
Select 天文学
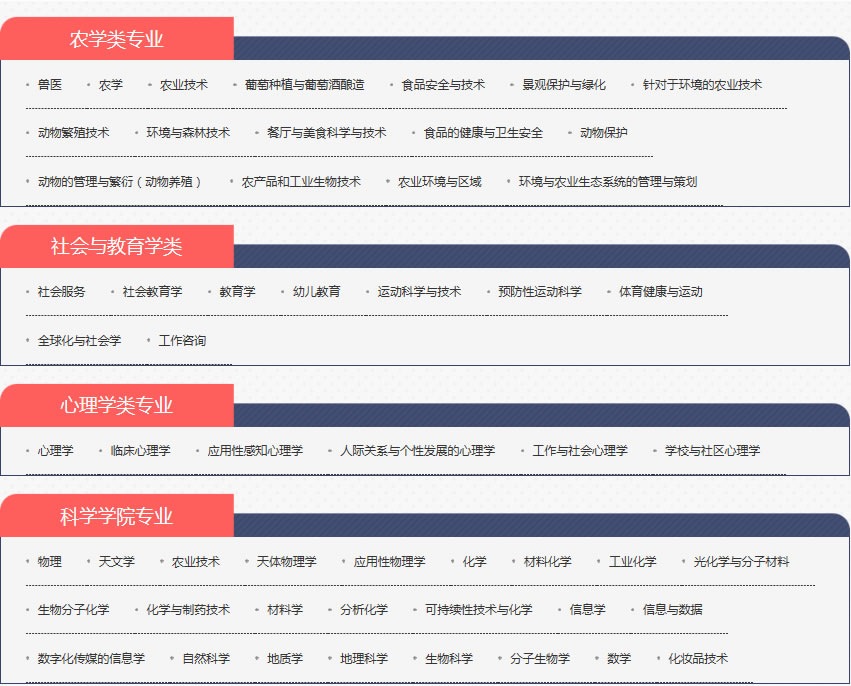pos(117,562)
